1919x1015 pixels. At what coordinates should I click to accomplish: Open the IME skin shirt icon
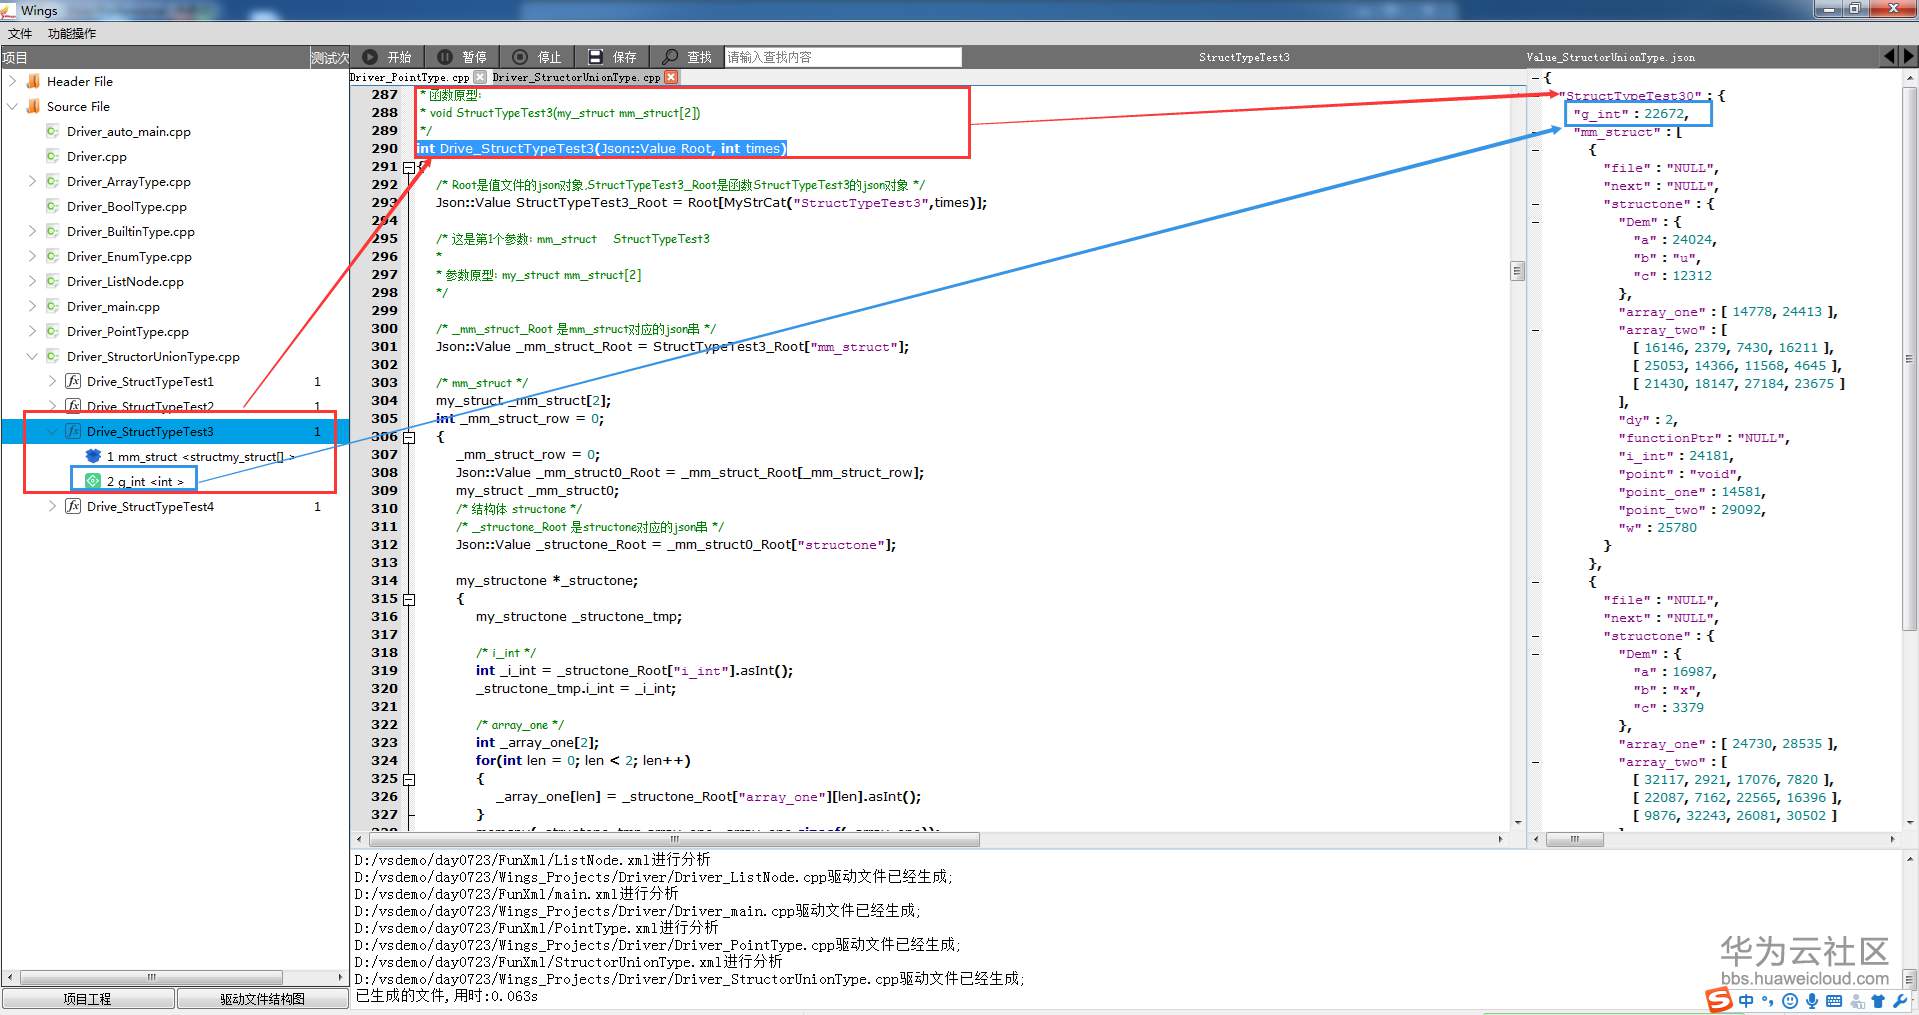(1877, 1001)
